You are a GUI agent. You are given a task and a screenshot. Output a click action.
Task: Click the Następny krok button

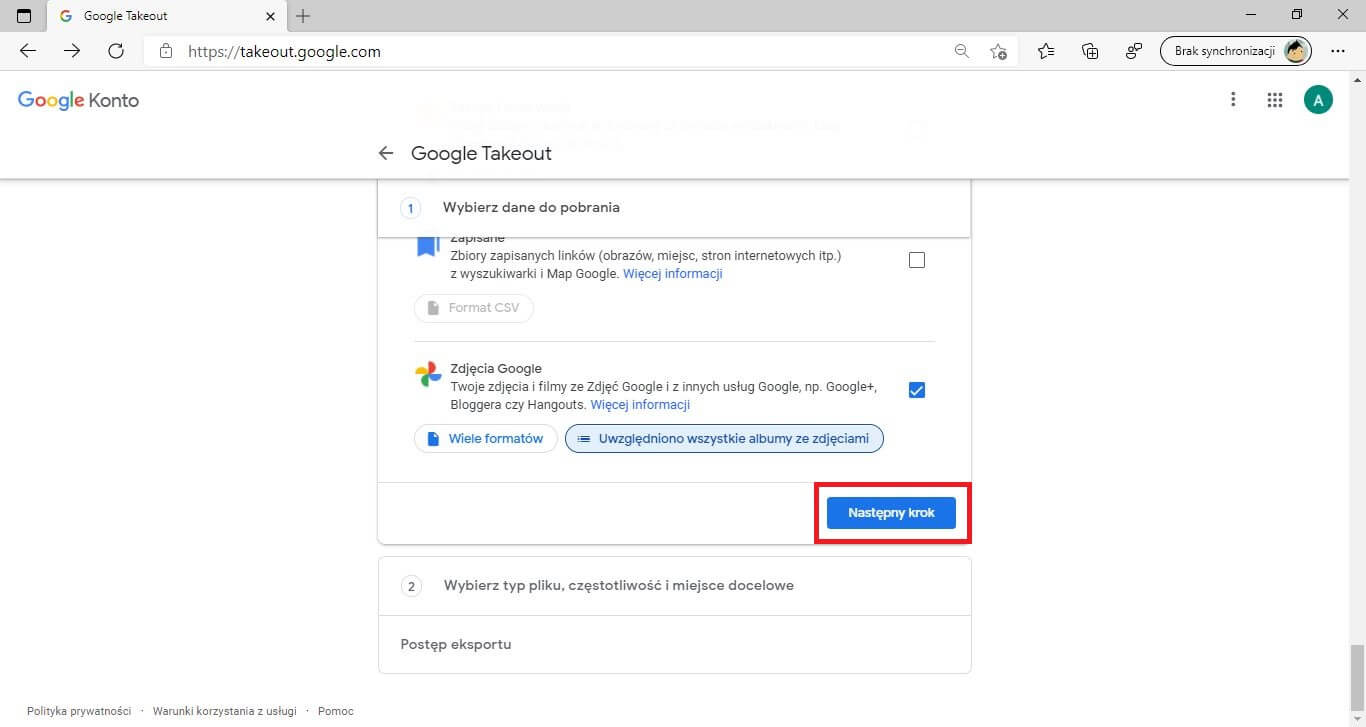click(x=891, y=513)
